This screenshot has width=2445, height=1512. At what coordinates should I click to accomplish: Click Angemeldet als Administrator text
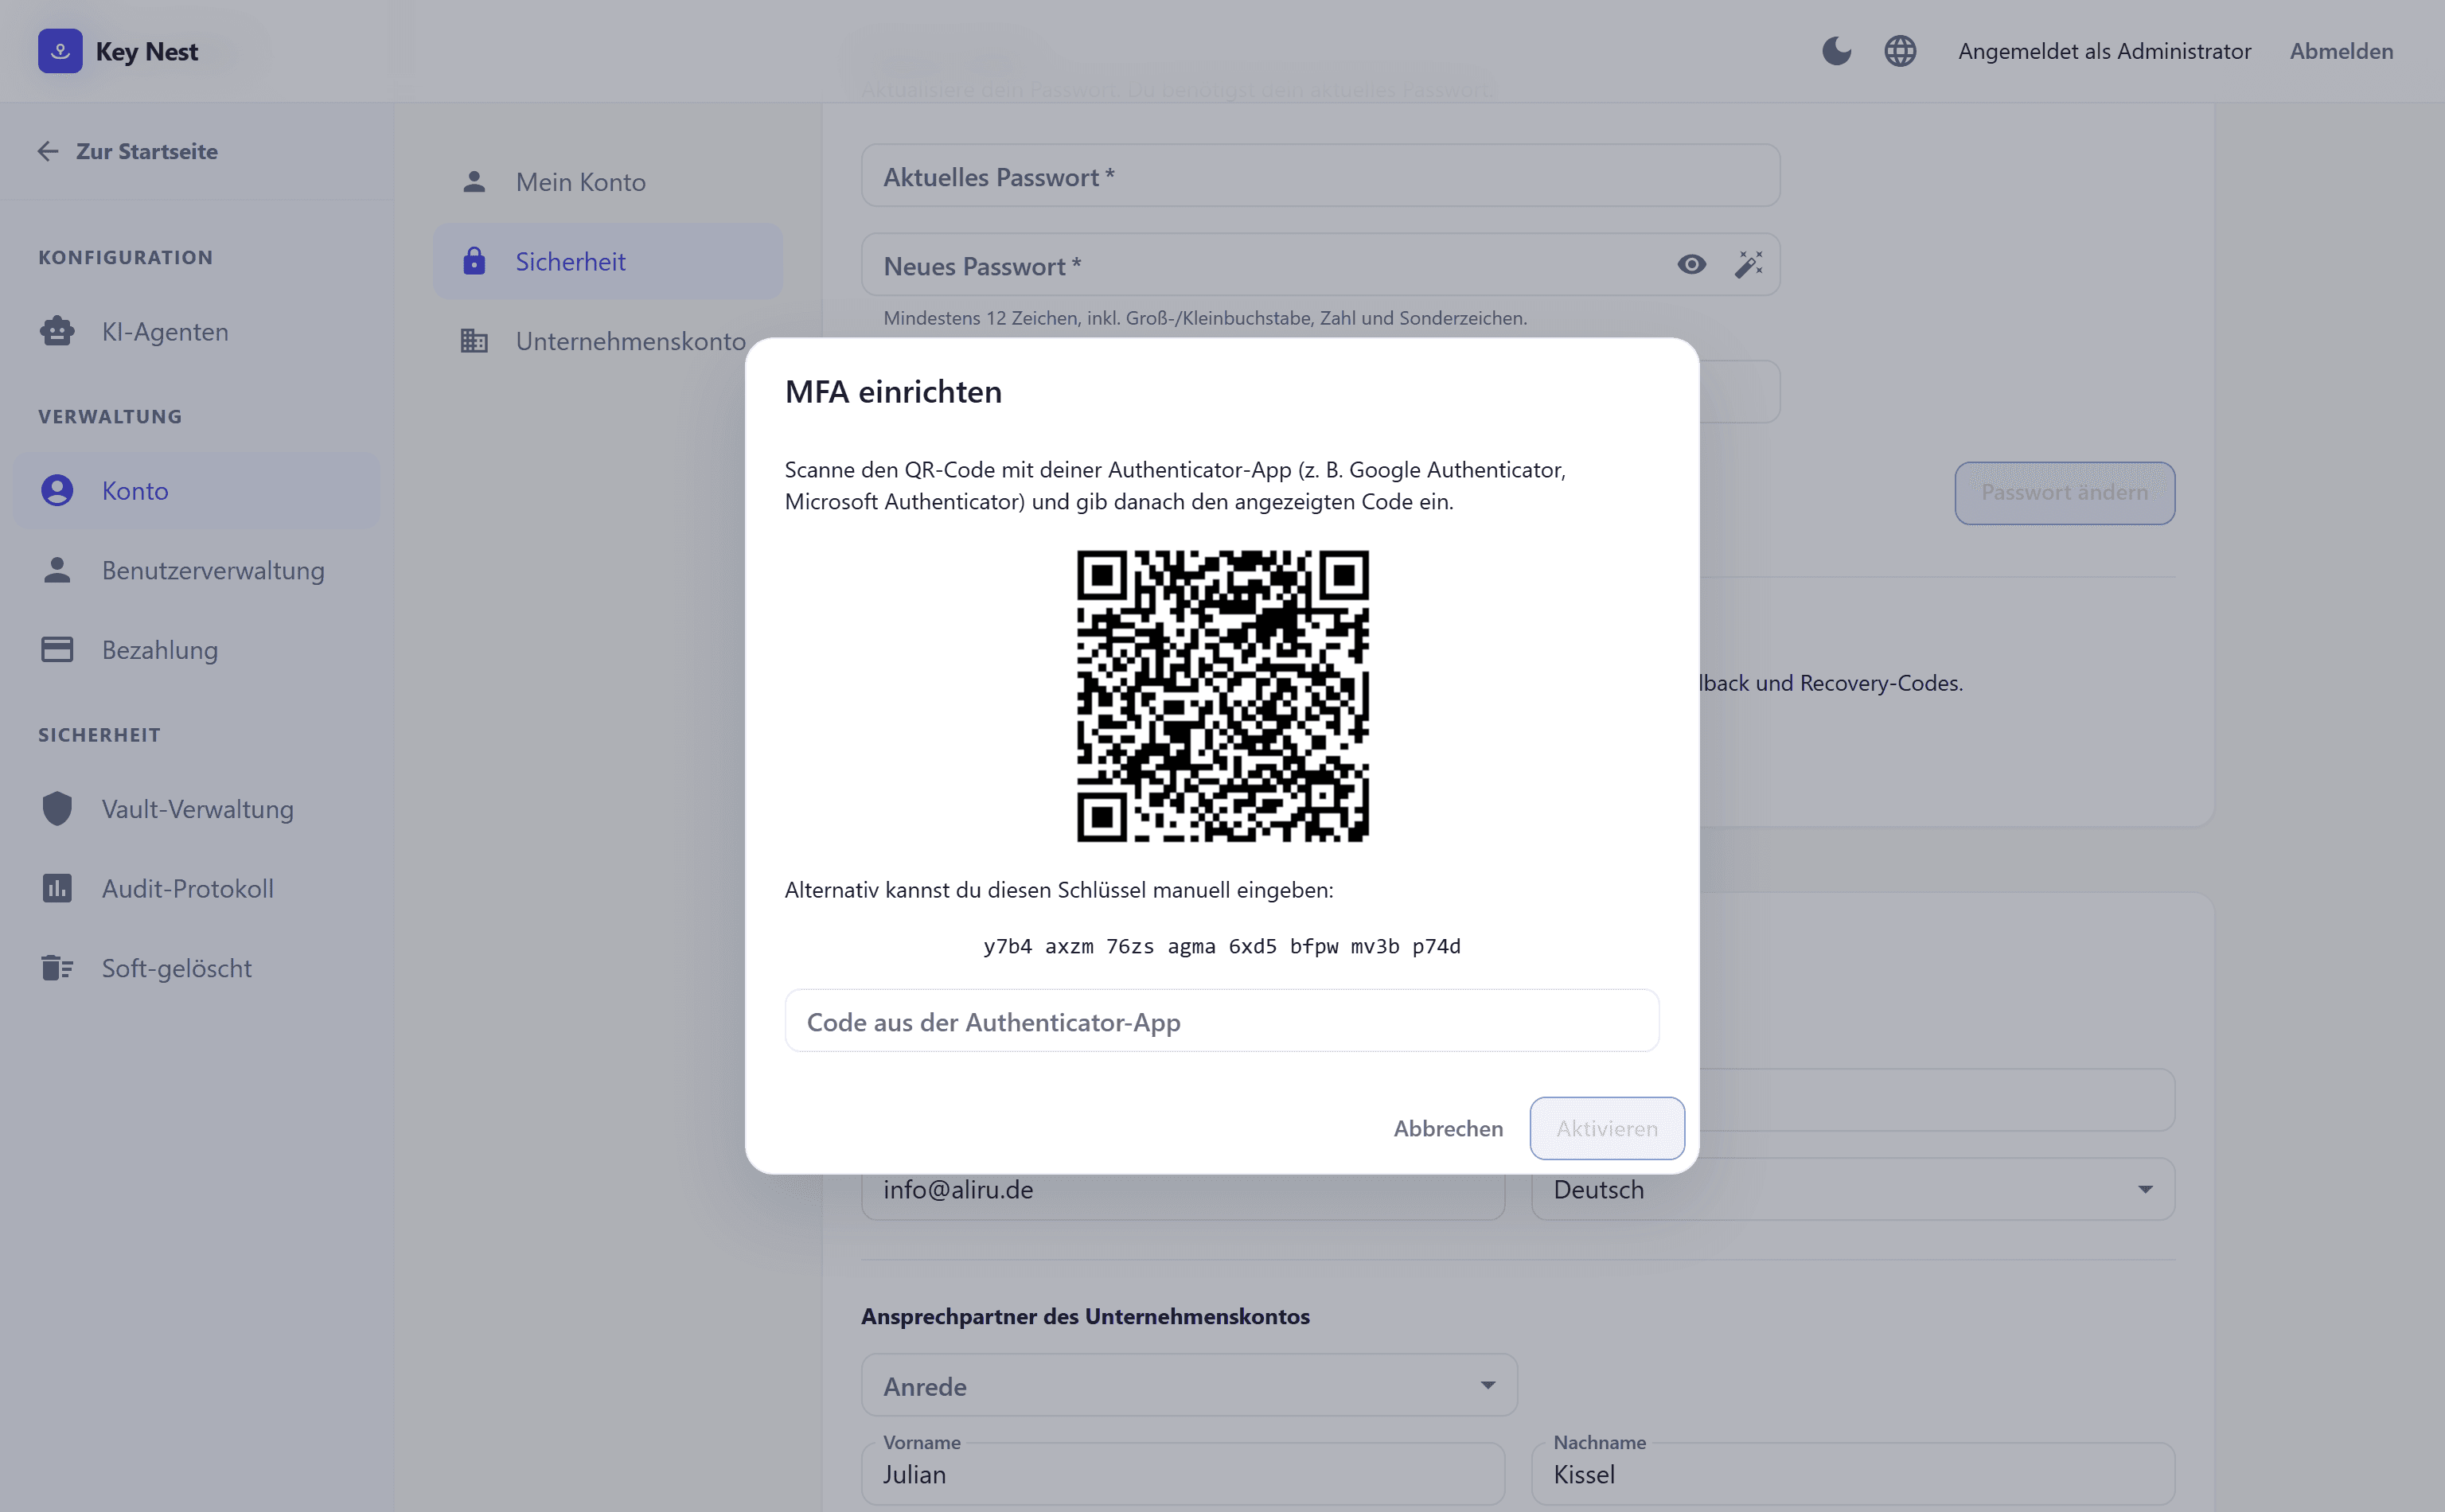[x=2105, y=51]
